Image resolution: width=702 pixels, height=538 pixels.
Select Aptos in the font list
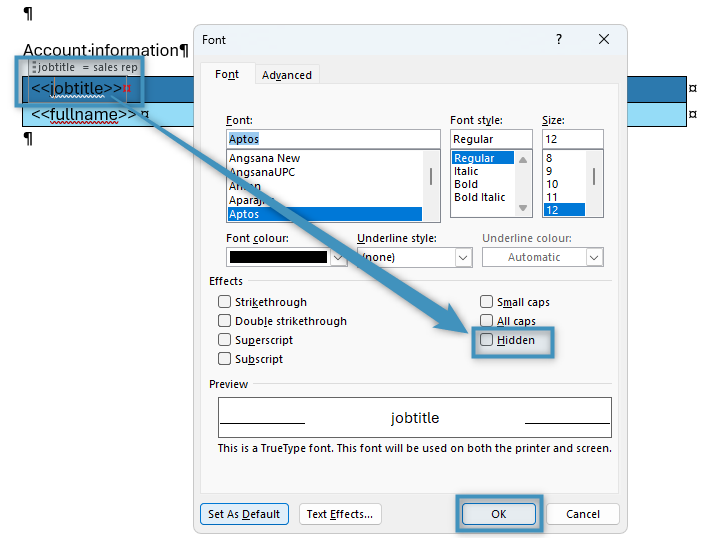pos(325,214)
